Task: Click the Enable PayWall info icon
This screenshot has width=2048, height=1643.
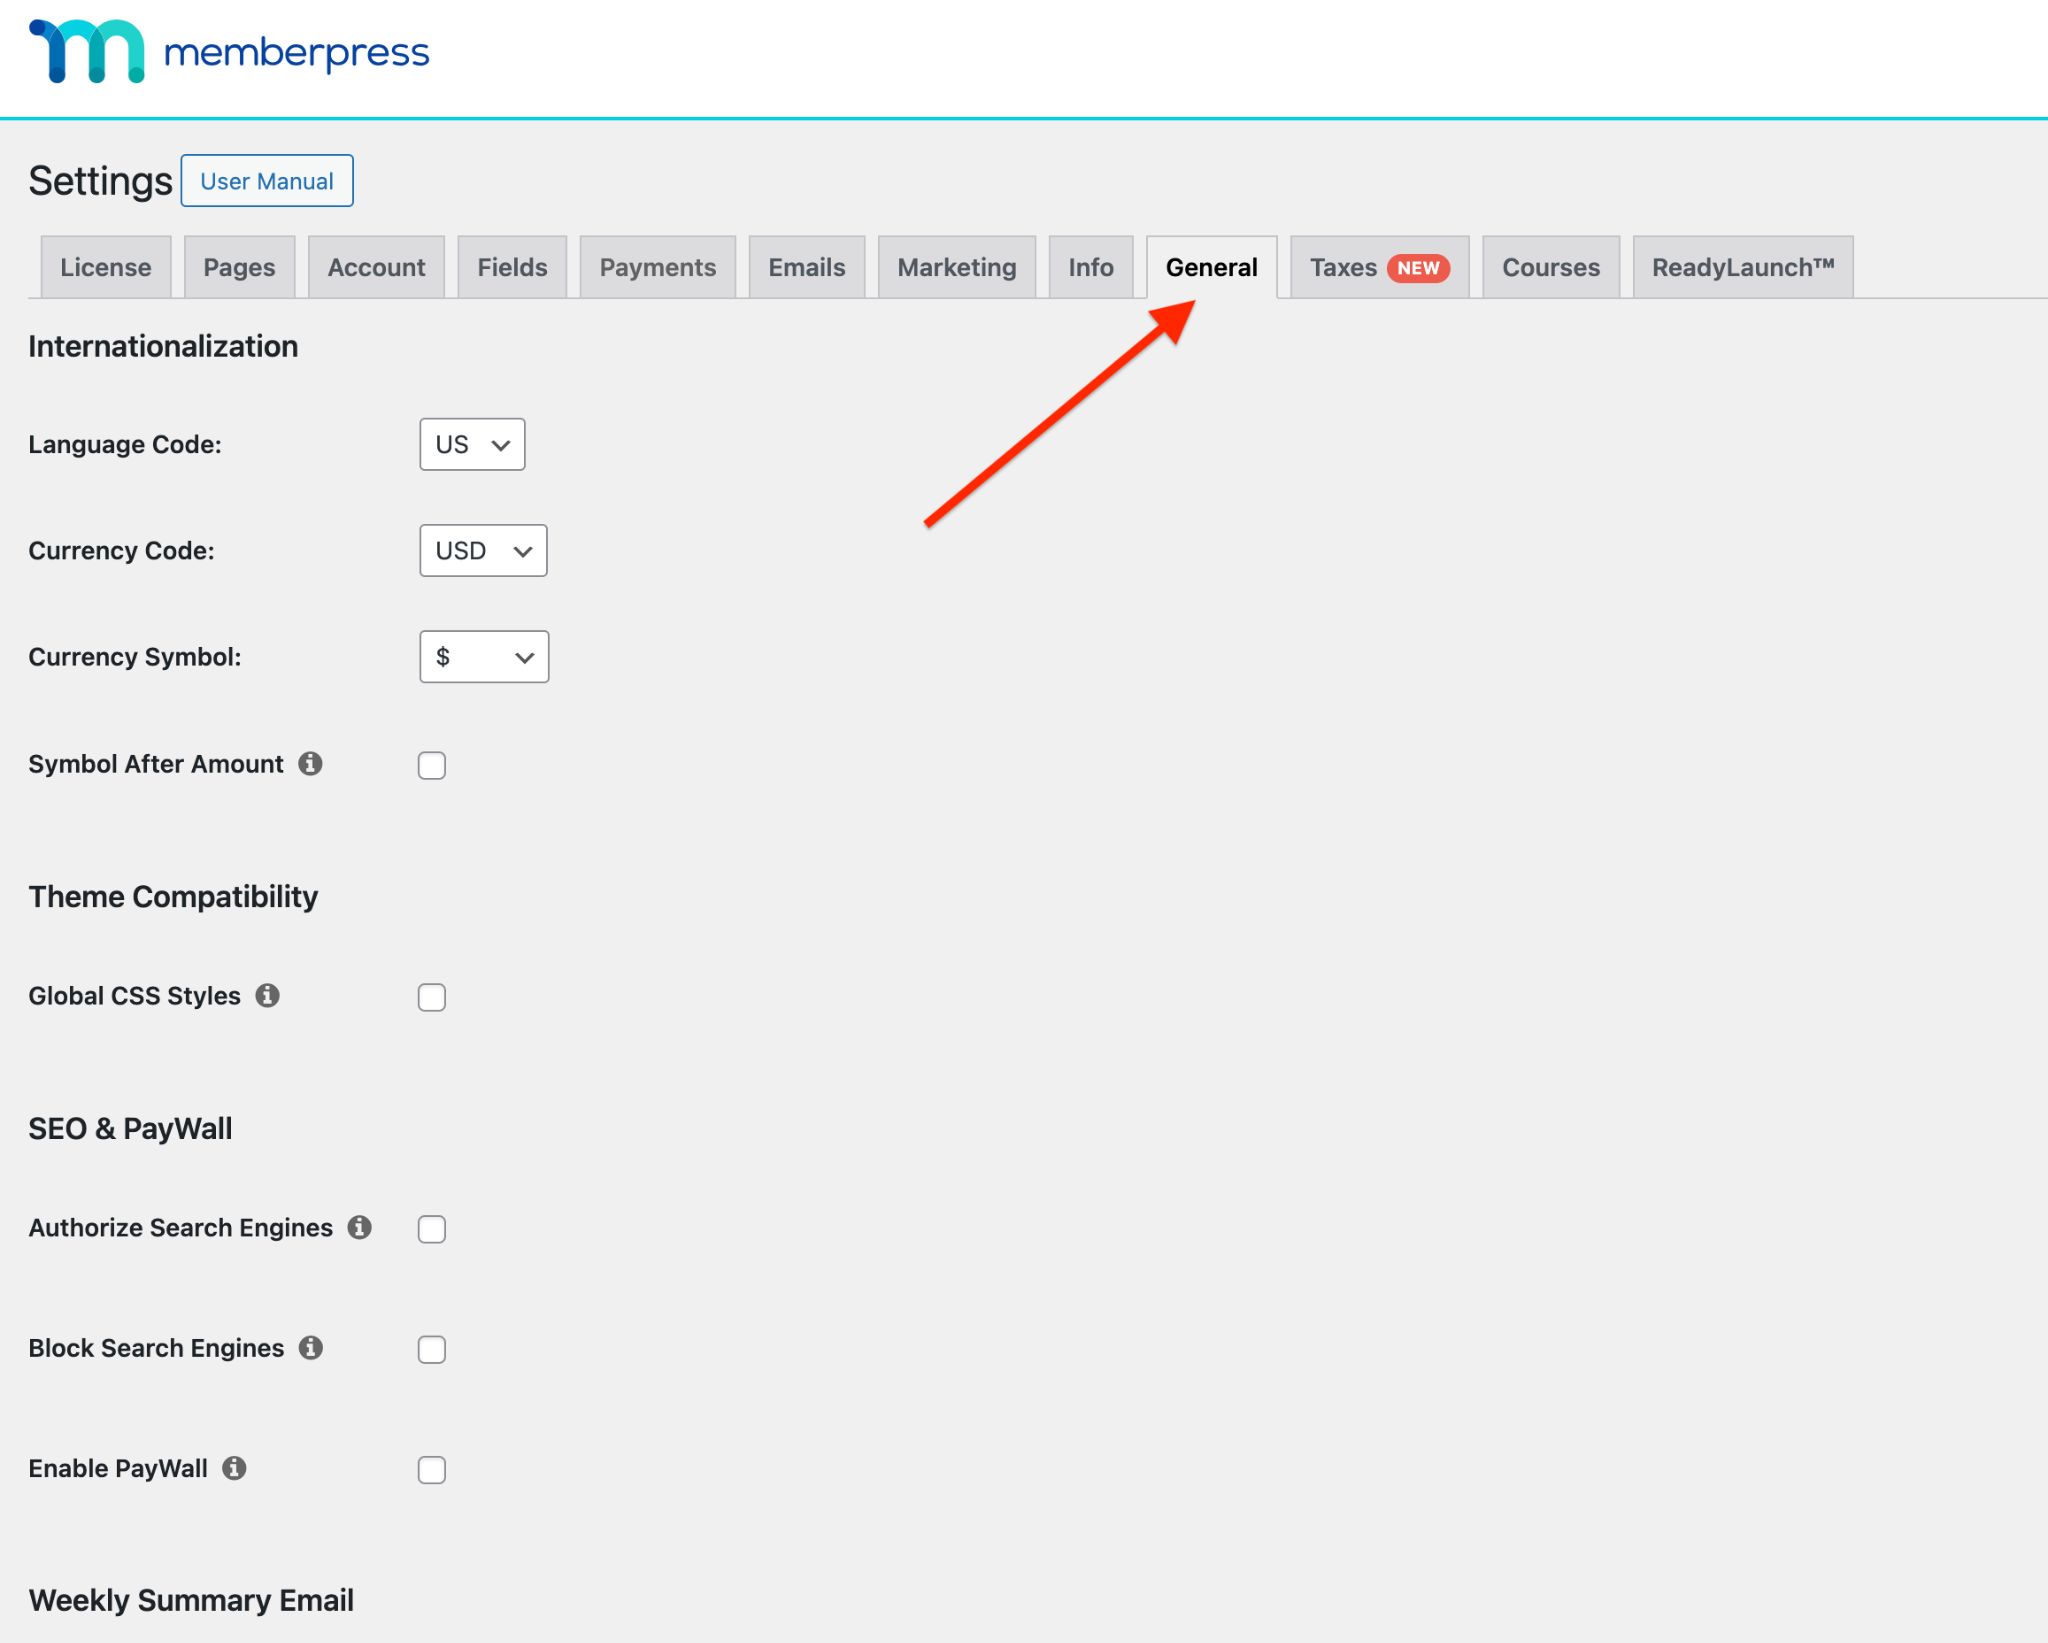Action: [x=234, y=1468]
